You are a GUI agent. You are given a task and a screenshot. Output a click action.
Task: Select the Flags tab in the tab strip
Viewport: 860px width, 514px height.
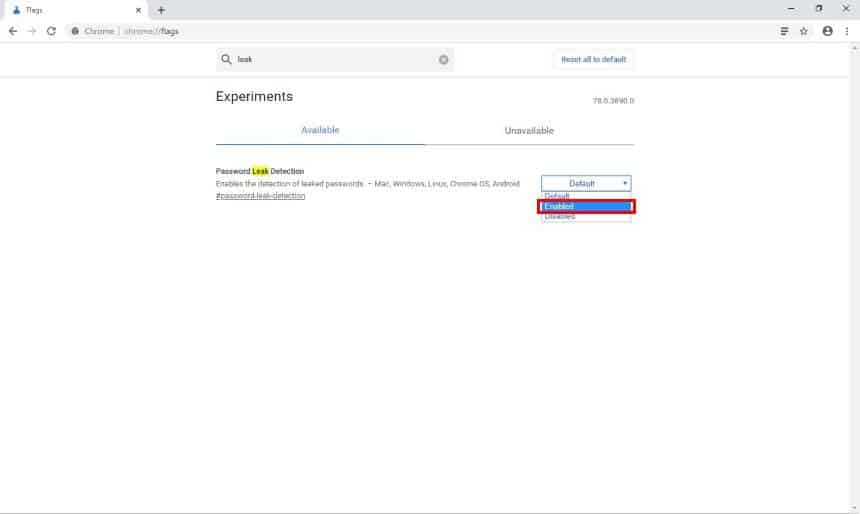click(74, 10)
